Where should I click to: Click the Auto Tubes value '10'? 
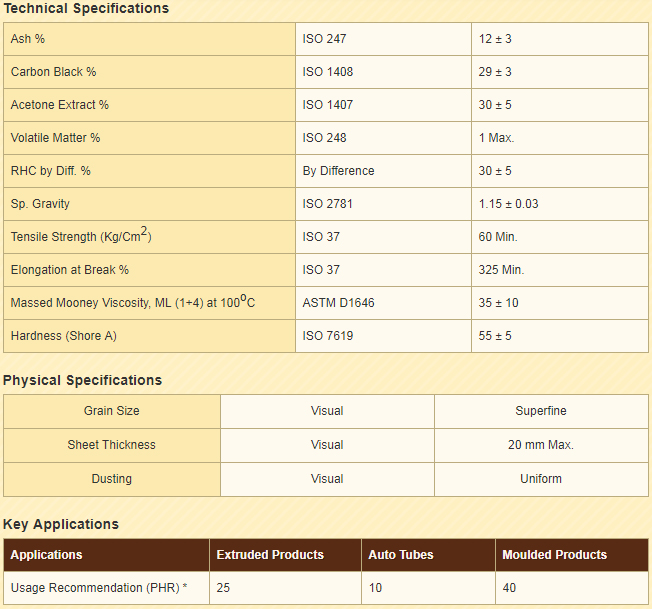(375, 588)
